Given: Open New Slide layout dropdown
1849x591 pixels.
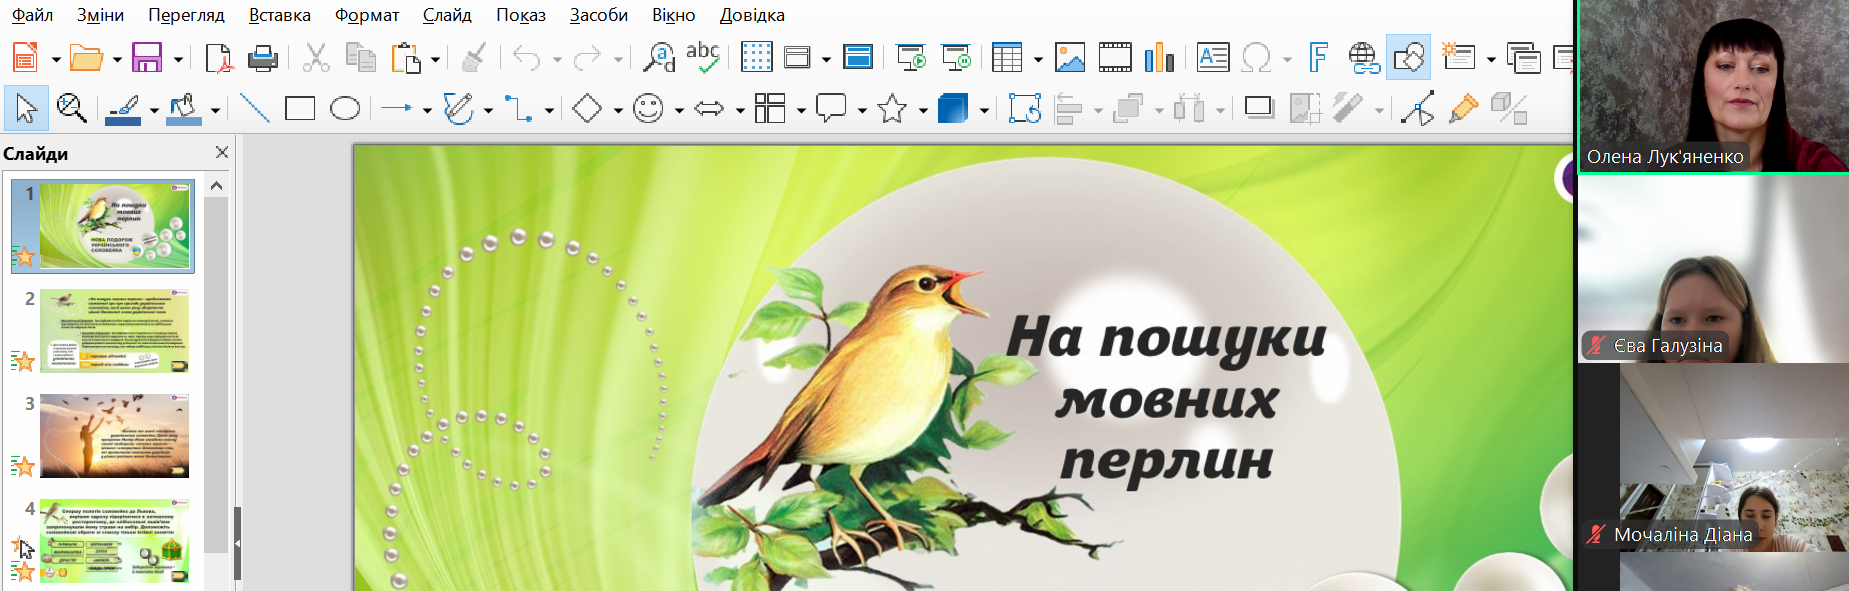Looking at the screenshot, I should (x=1491, y=59).
